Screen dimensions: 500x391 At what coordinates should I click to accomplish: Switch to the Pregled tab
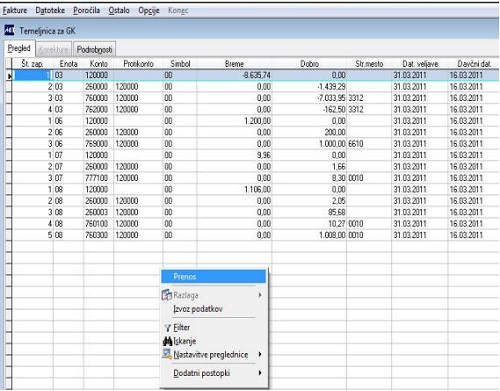(x=19, y=48)
